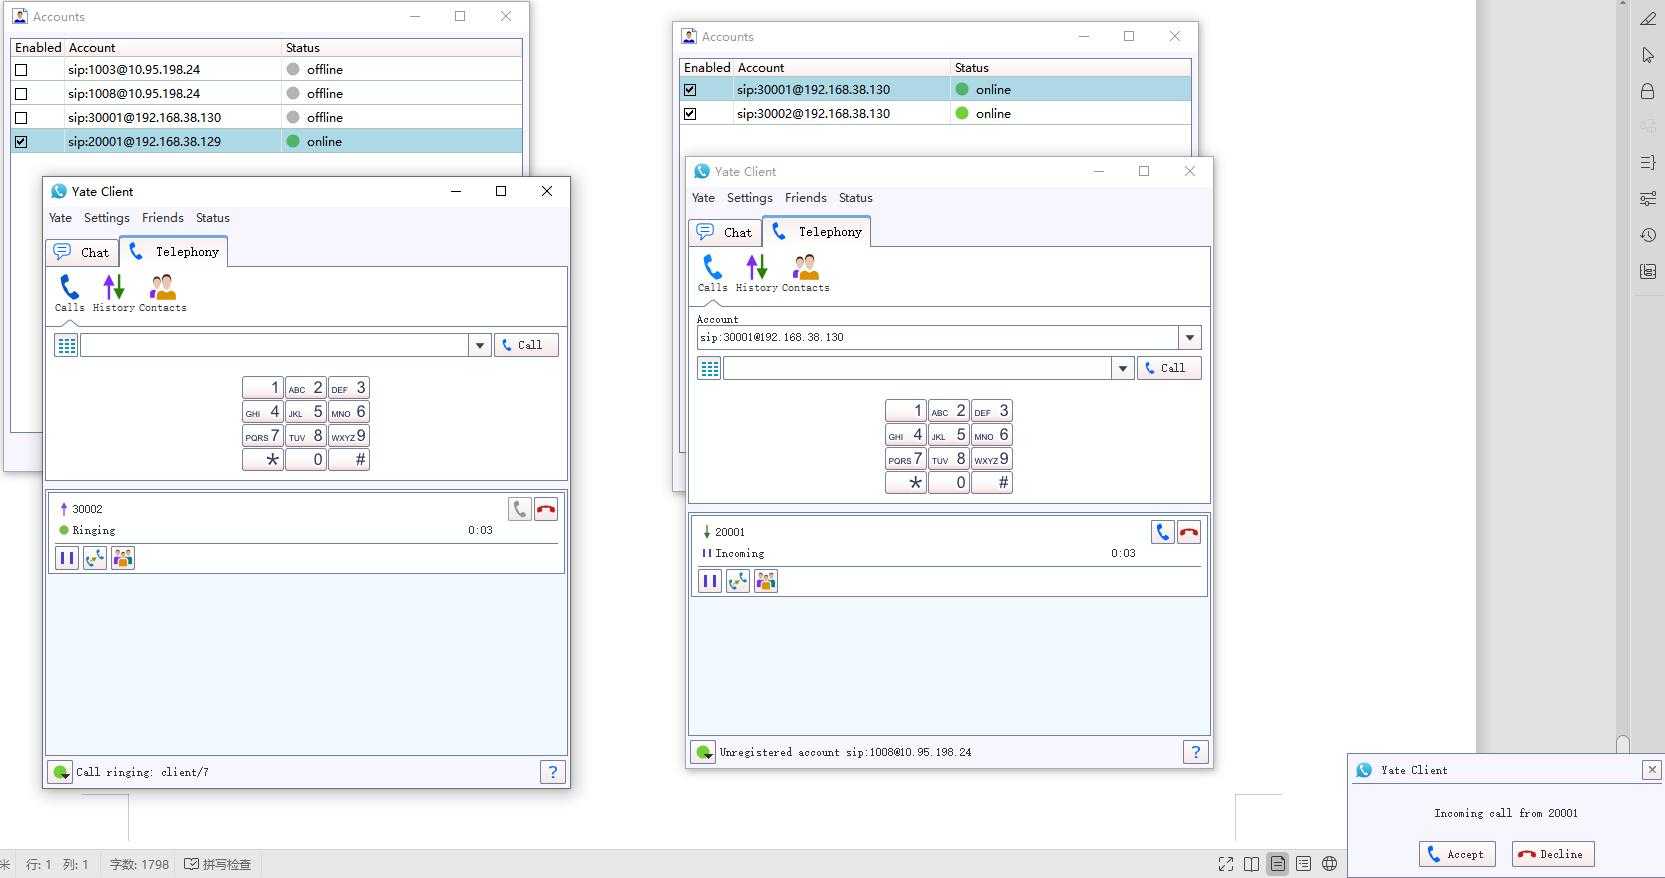
Task: Click spell check in document status bar
Action: click(x=218, y=864)
